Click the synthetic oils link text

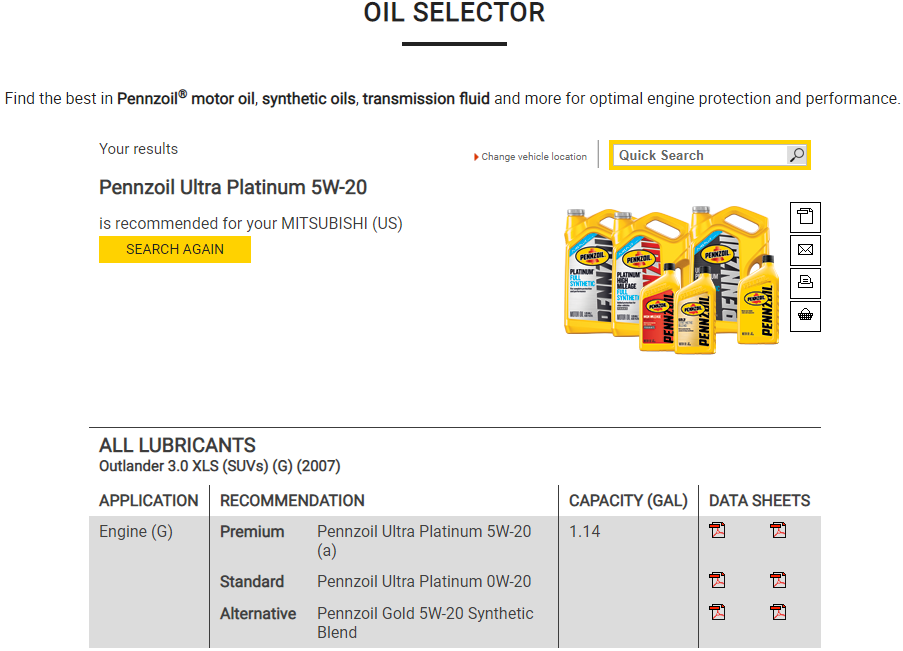[309, 99]
